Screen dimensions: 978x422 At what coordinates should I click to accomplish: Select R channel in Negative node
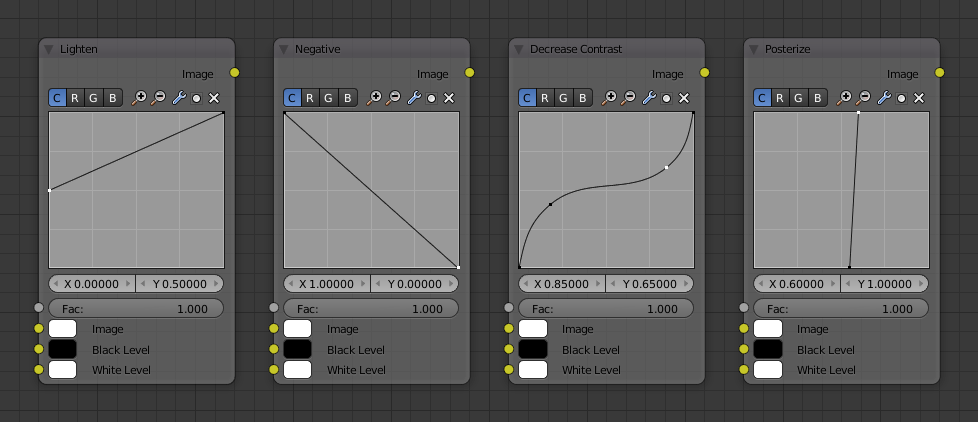310,98
